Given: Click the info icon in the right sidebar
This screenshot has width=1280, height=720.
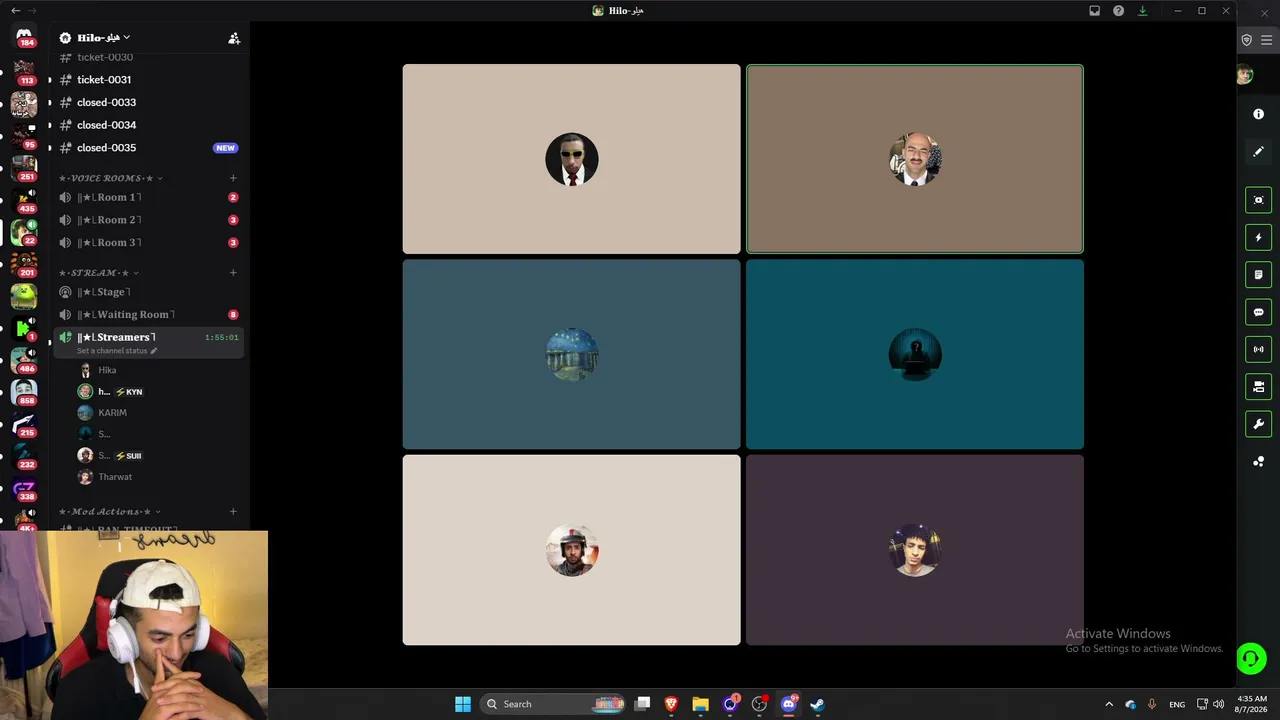Looking at the screenshot, I should [x=1258, y=114].
